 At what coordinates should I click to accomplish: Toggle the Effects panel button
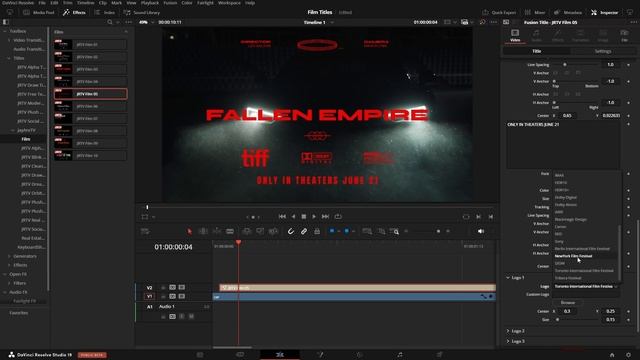pos(74,13)
